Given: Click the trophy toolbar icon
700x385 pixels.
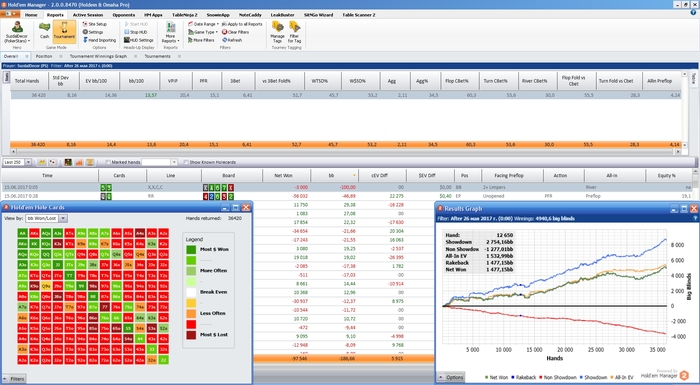Looking at the screenshot, I should point(90,162).
